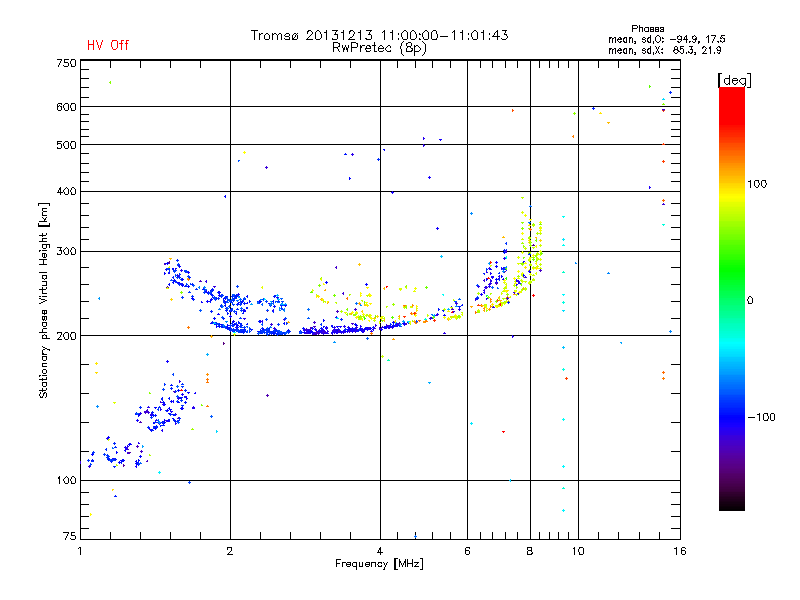Click the x-axis tick label '4'
Screen dimensions: 800x600
click(380, 551)
